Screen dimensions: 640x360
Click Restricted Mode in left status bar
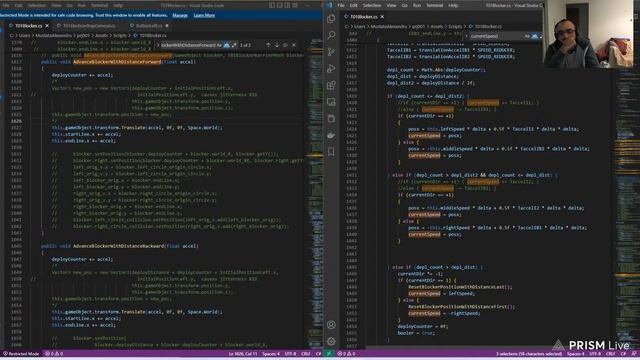(x=21, y=353)
